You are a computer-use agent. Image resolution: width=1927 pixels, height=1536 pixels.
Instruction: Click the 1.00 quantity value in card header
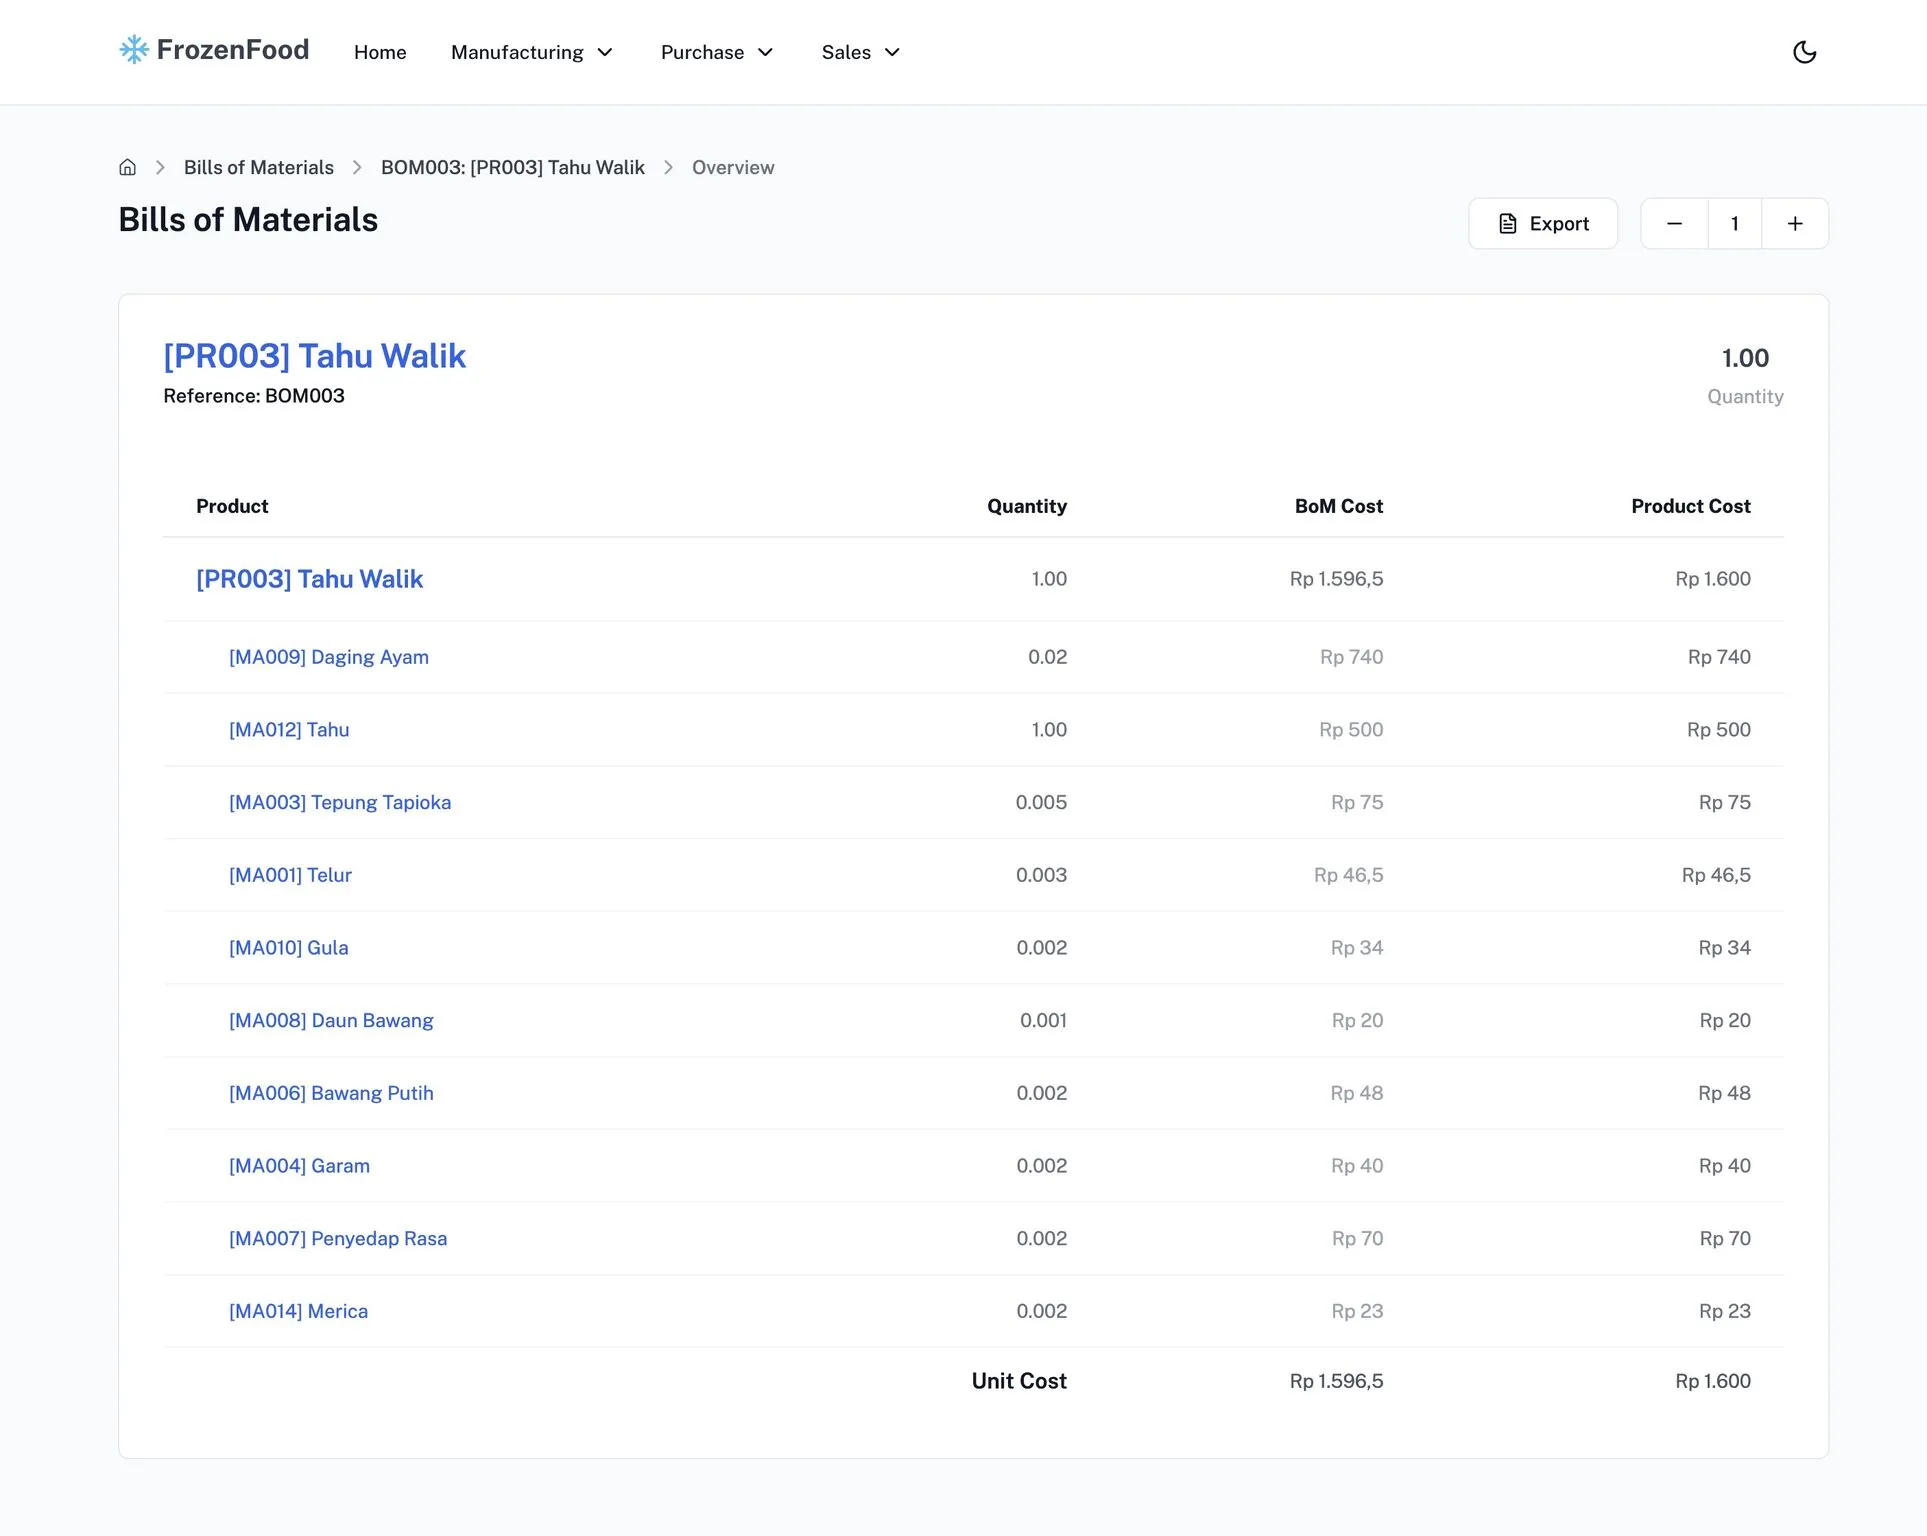point(1745,358)
